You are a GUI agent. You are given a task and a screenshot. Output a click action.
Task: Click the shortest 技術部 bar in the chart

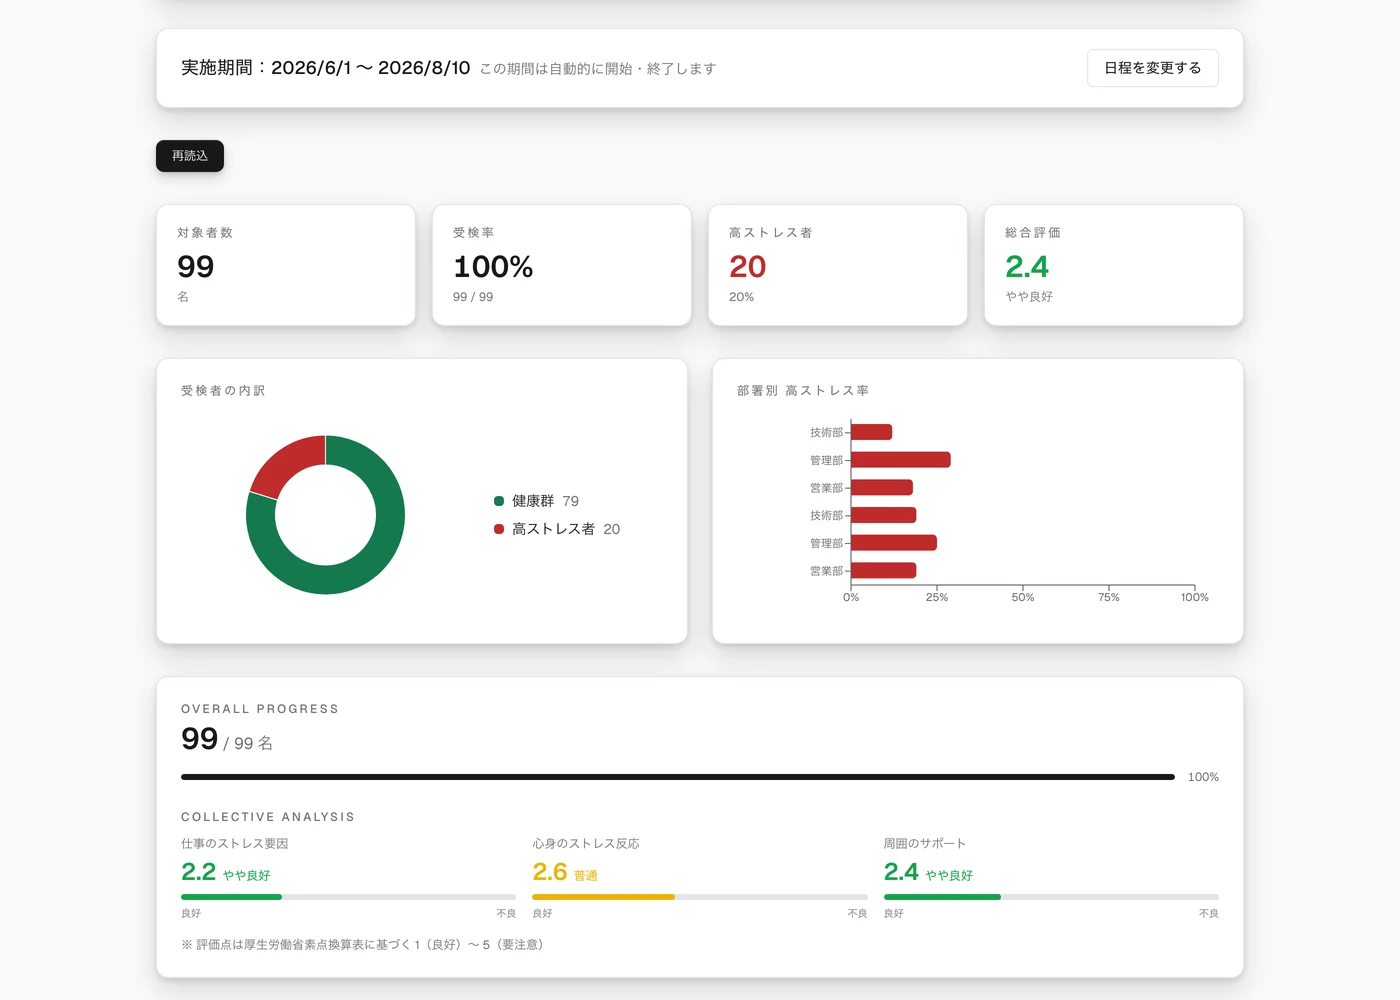point(871,432)
